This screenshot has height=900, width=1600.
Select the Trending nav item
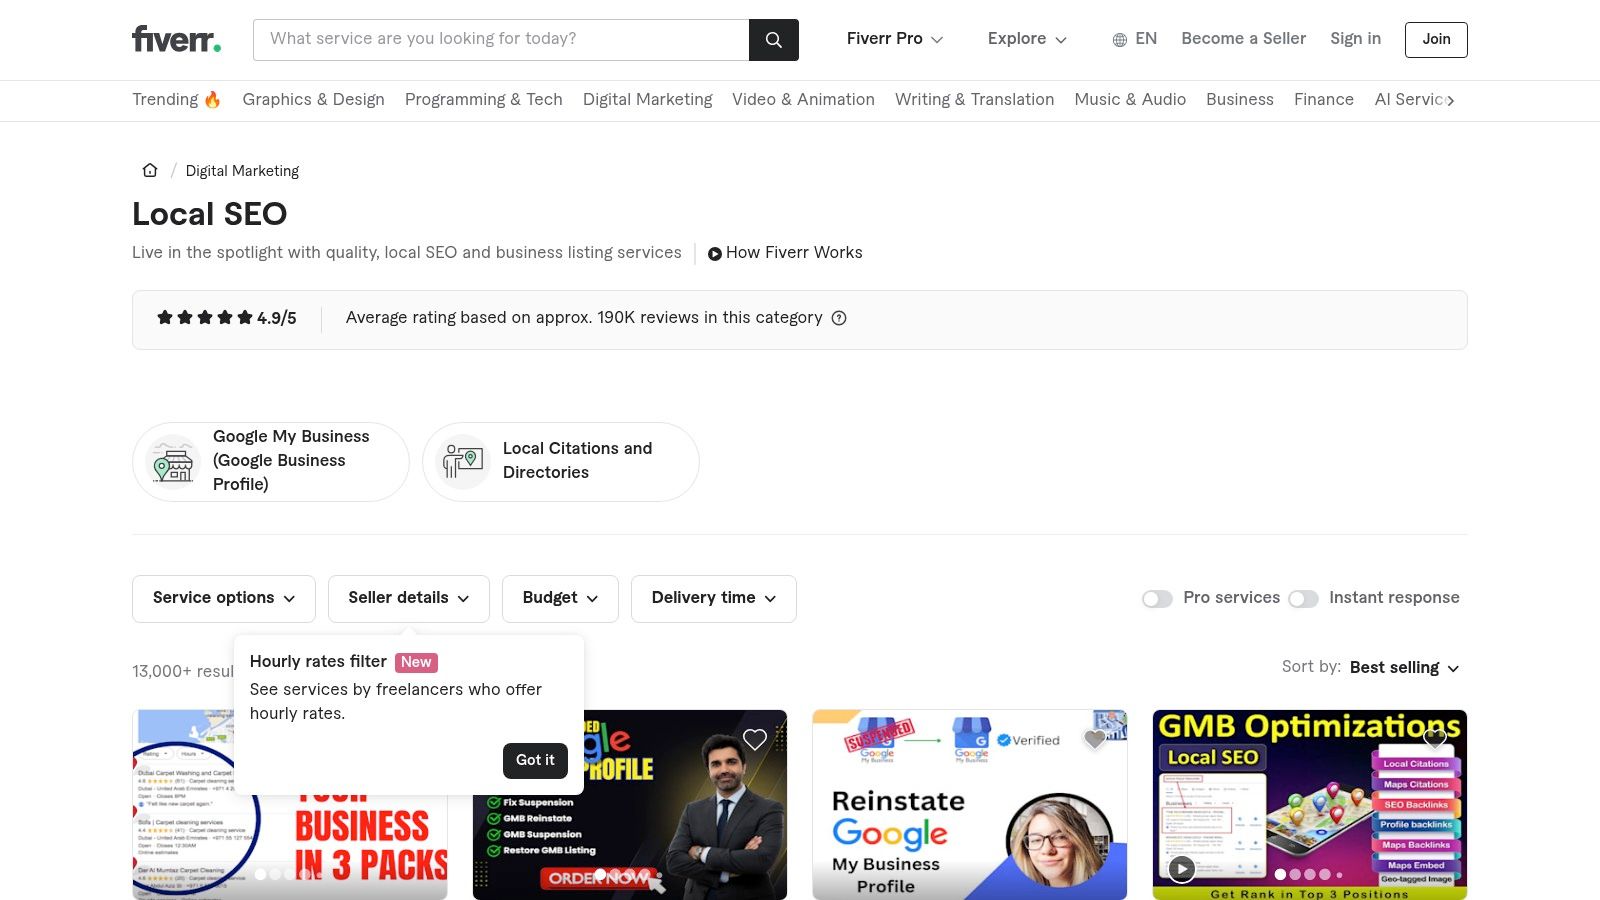click(176, 99)
